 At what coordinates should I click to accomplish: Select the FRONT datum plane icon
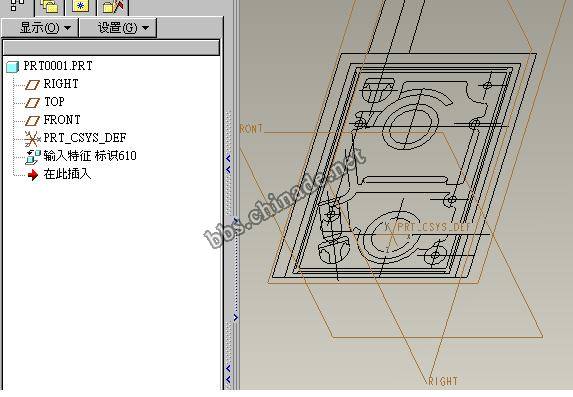point(32,121)
